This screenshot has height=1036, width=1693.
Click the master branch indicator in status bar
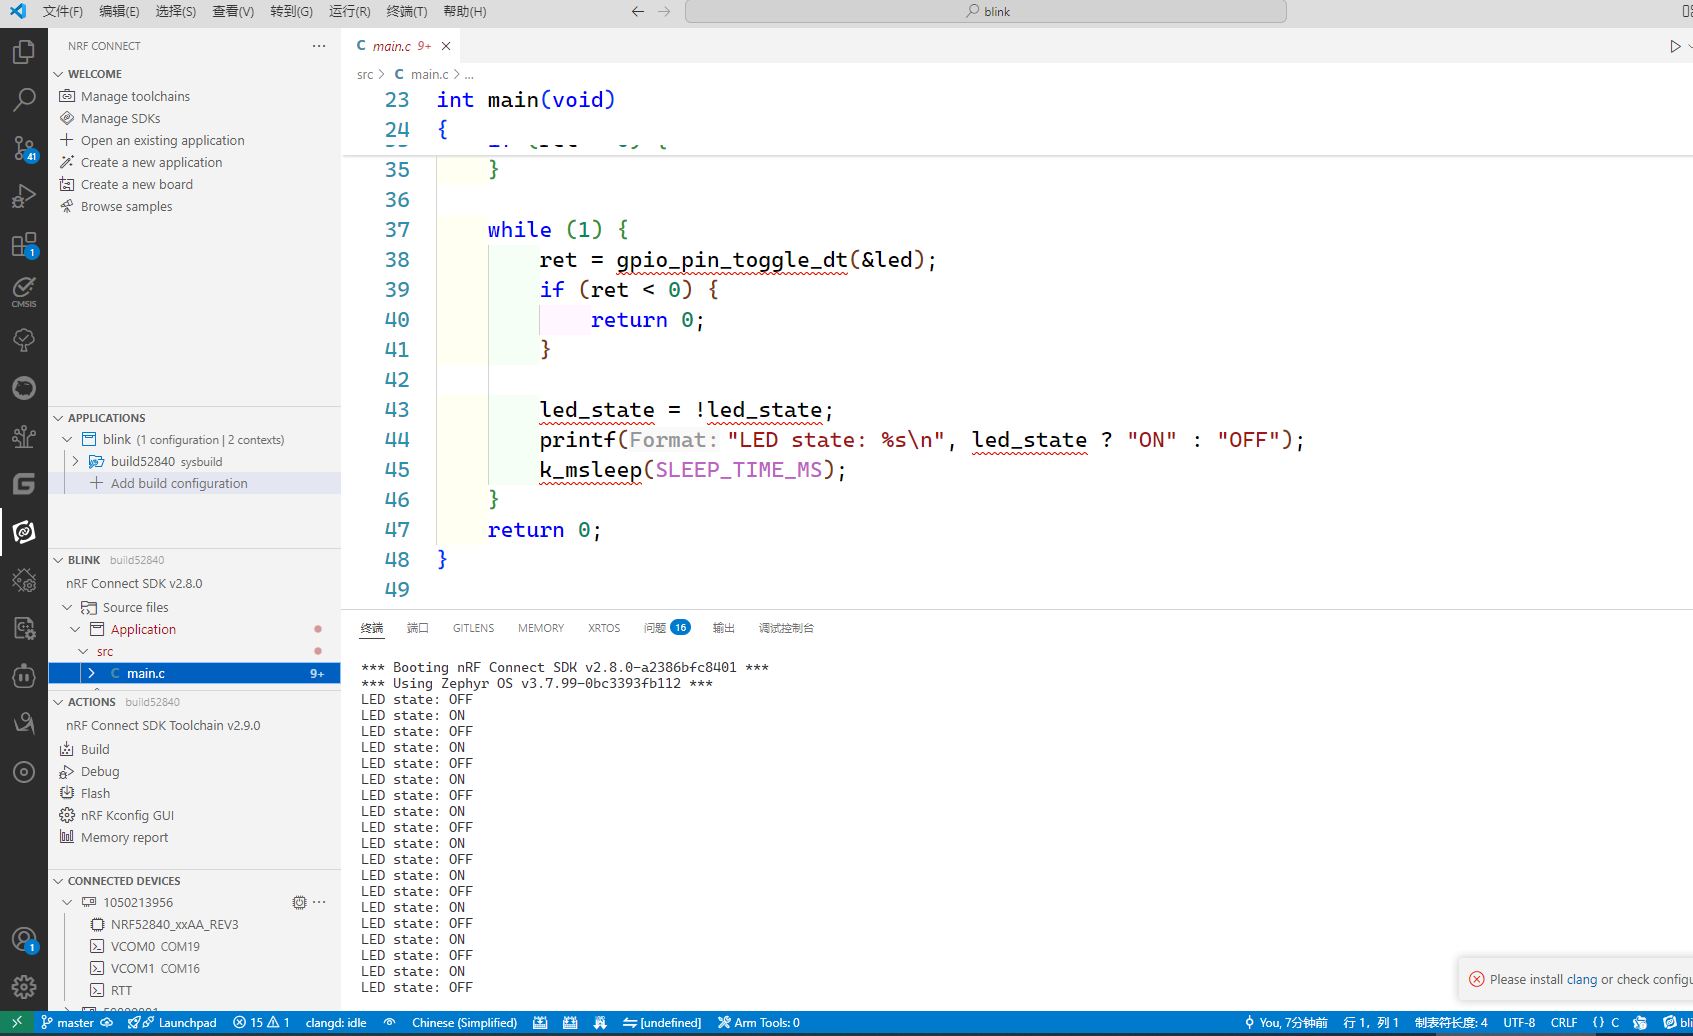[68, 1023]
